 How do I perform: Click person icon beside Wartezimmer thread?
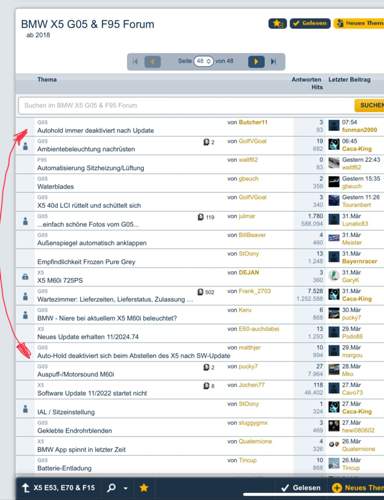[25, 296]
